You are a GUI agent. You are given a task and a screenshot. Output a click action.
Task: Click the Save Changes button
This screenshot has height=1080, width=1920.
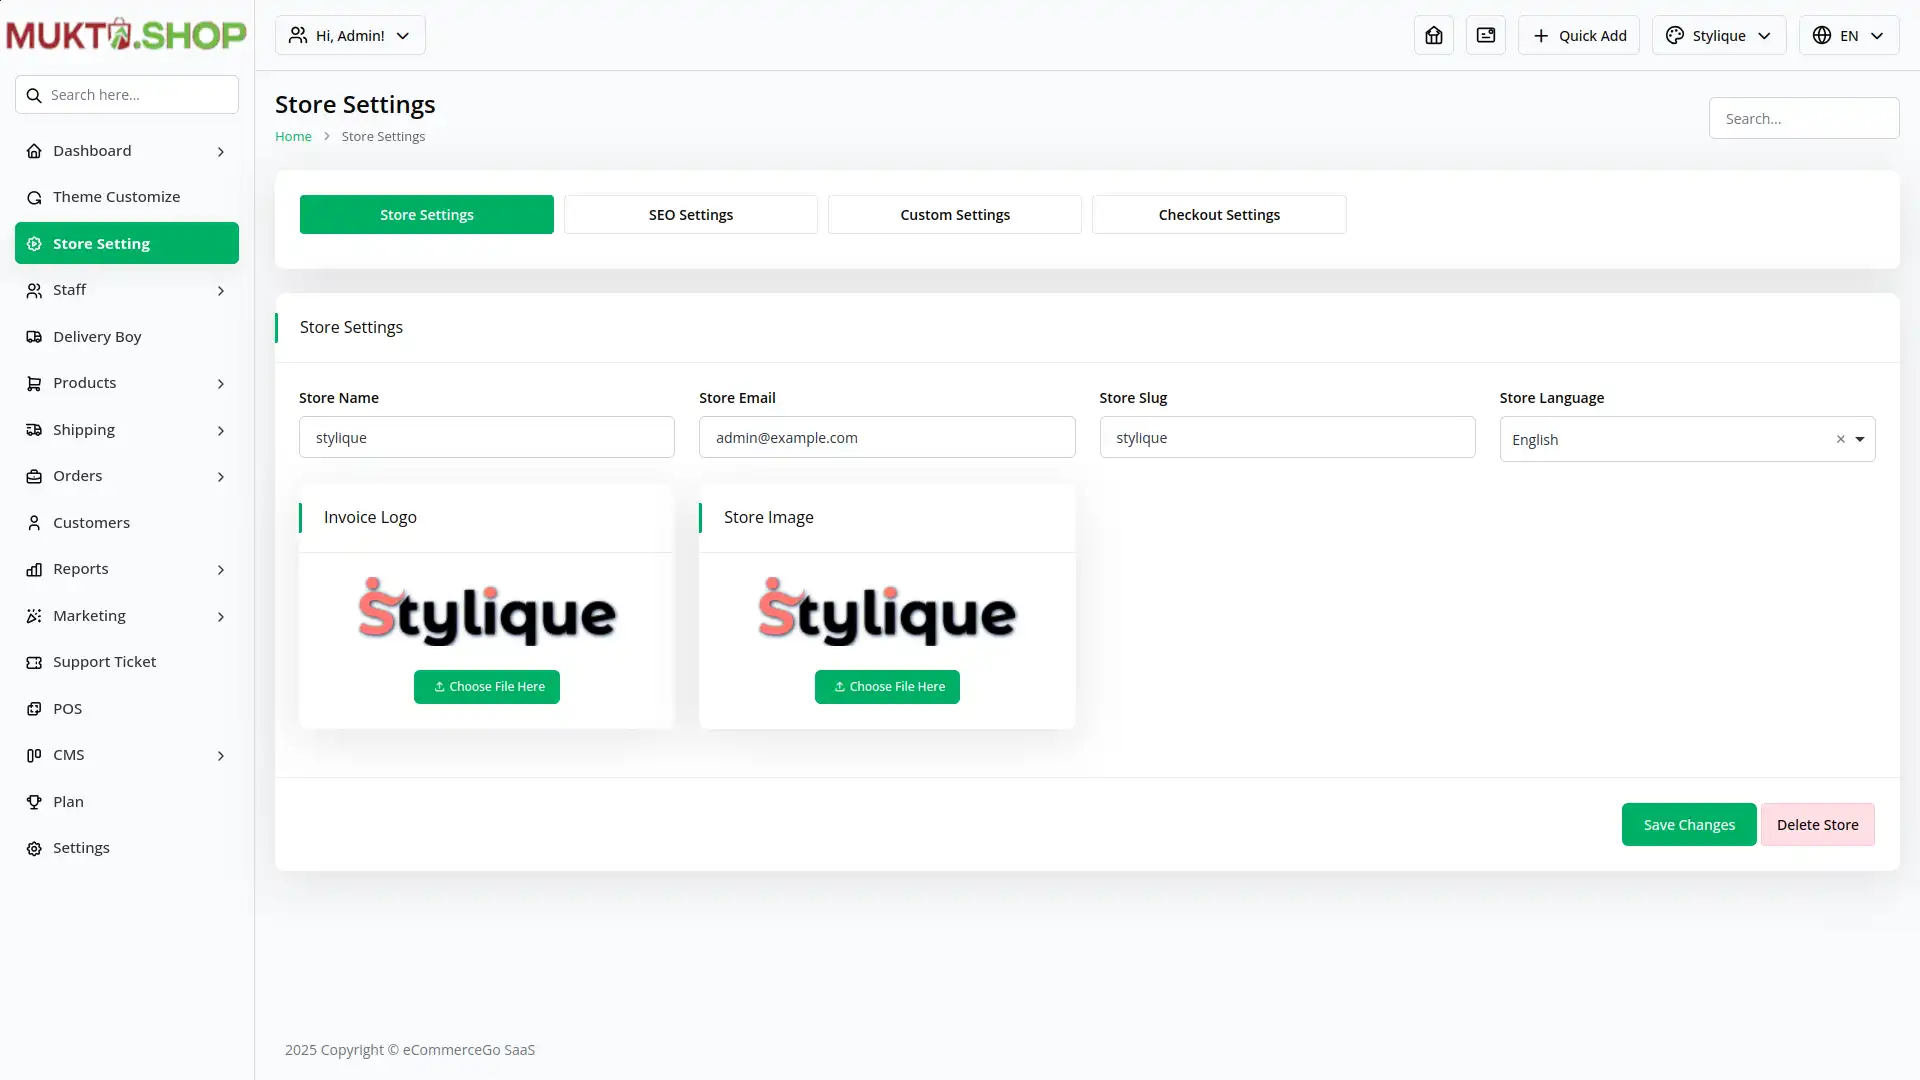click(1688, 825)
